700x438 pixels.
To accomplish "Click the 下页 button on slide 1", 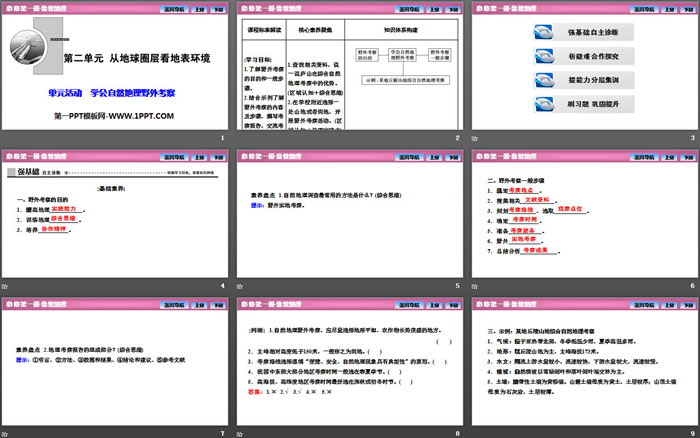I will tap(218, 9).
